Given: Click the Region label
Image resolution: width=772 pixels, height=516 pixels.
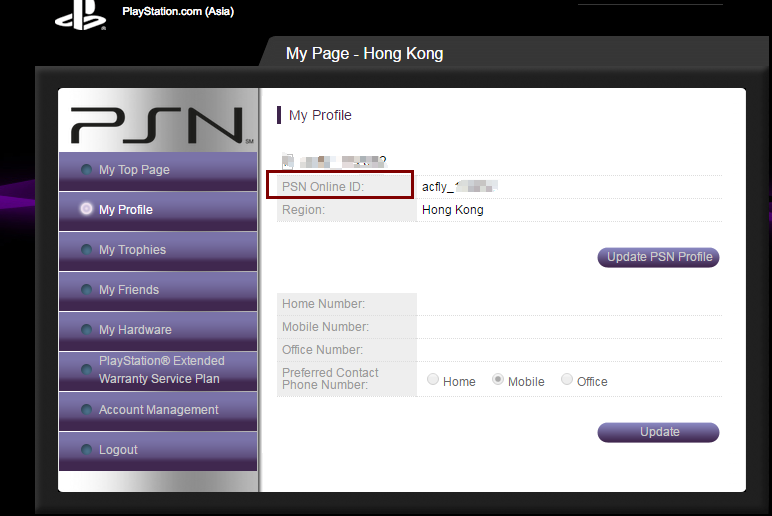Looking at the screenshot, I should pos(303,210).
